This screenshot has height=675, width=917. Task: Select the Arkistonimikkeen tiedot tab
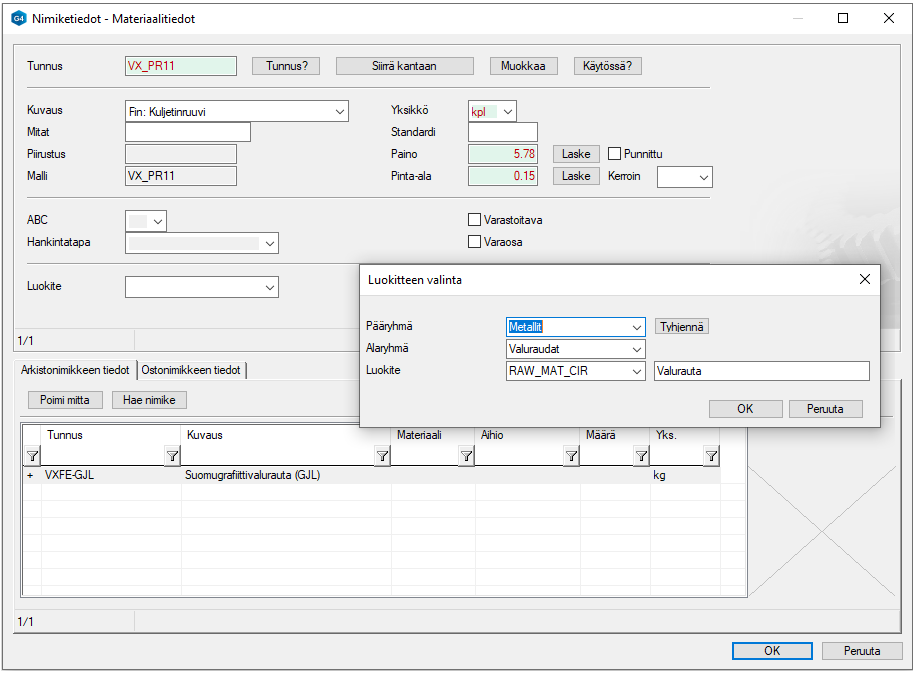point(75,370)
